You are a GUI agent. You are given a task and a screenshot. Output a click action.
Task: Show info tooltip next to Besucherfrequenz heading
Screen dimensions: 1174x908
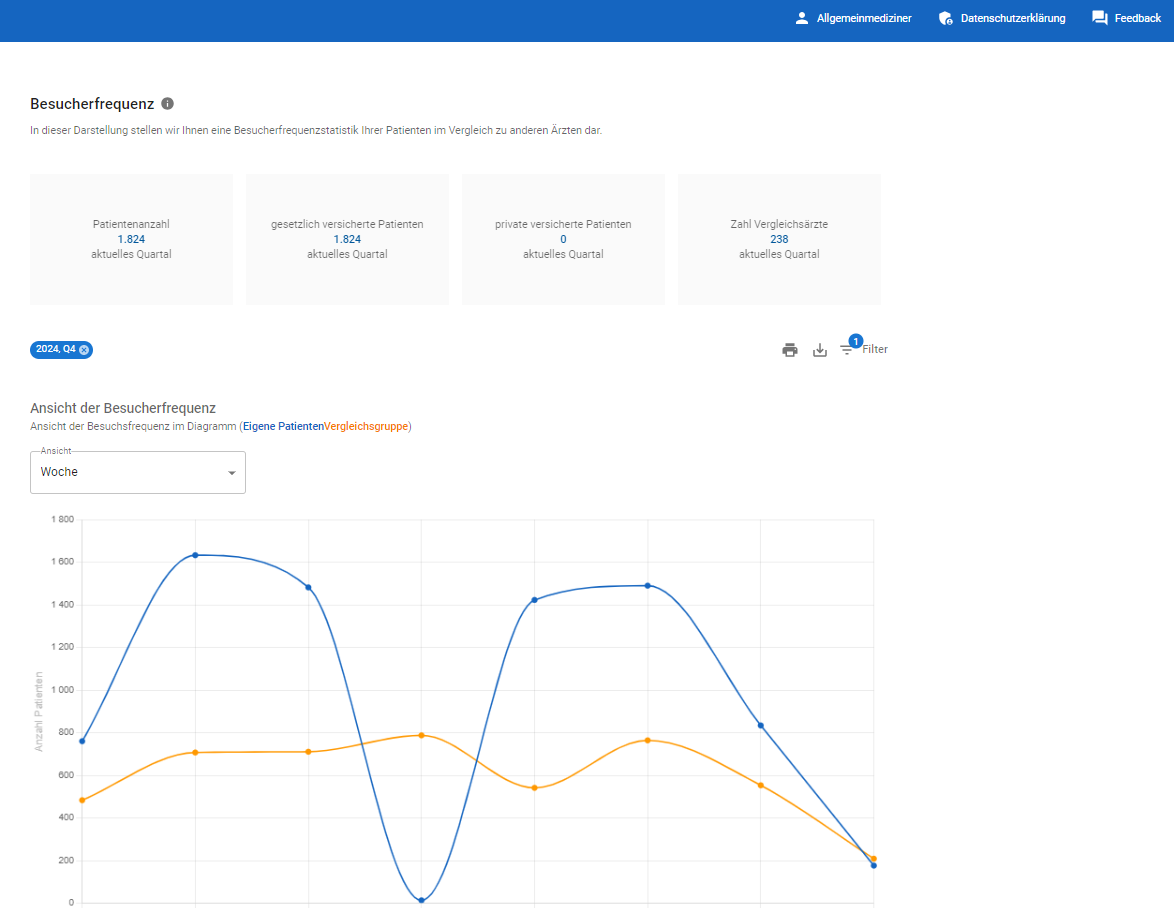[x=168, y=104]
